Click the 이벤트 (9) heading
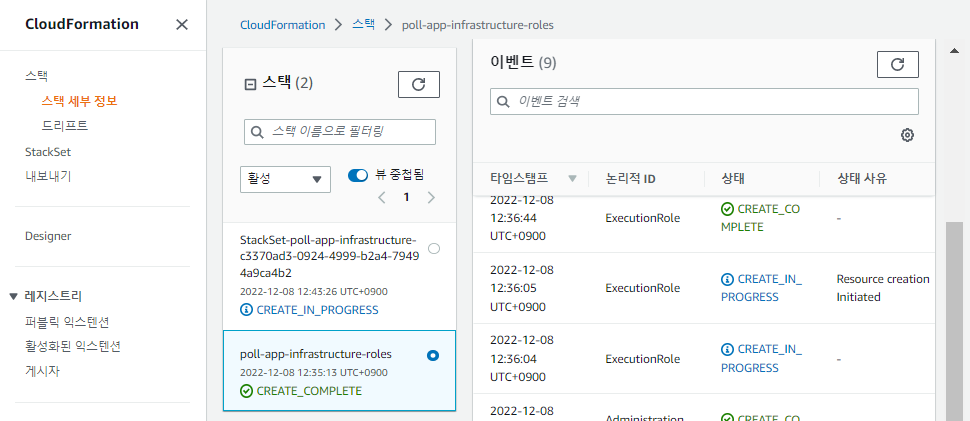Screen dimensions: 970x421 (x=523, y=62)
